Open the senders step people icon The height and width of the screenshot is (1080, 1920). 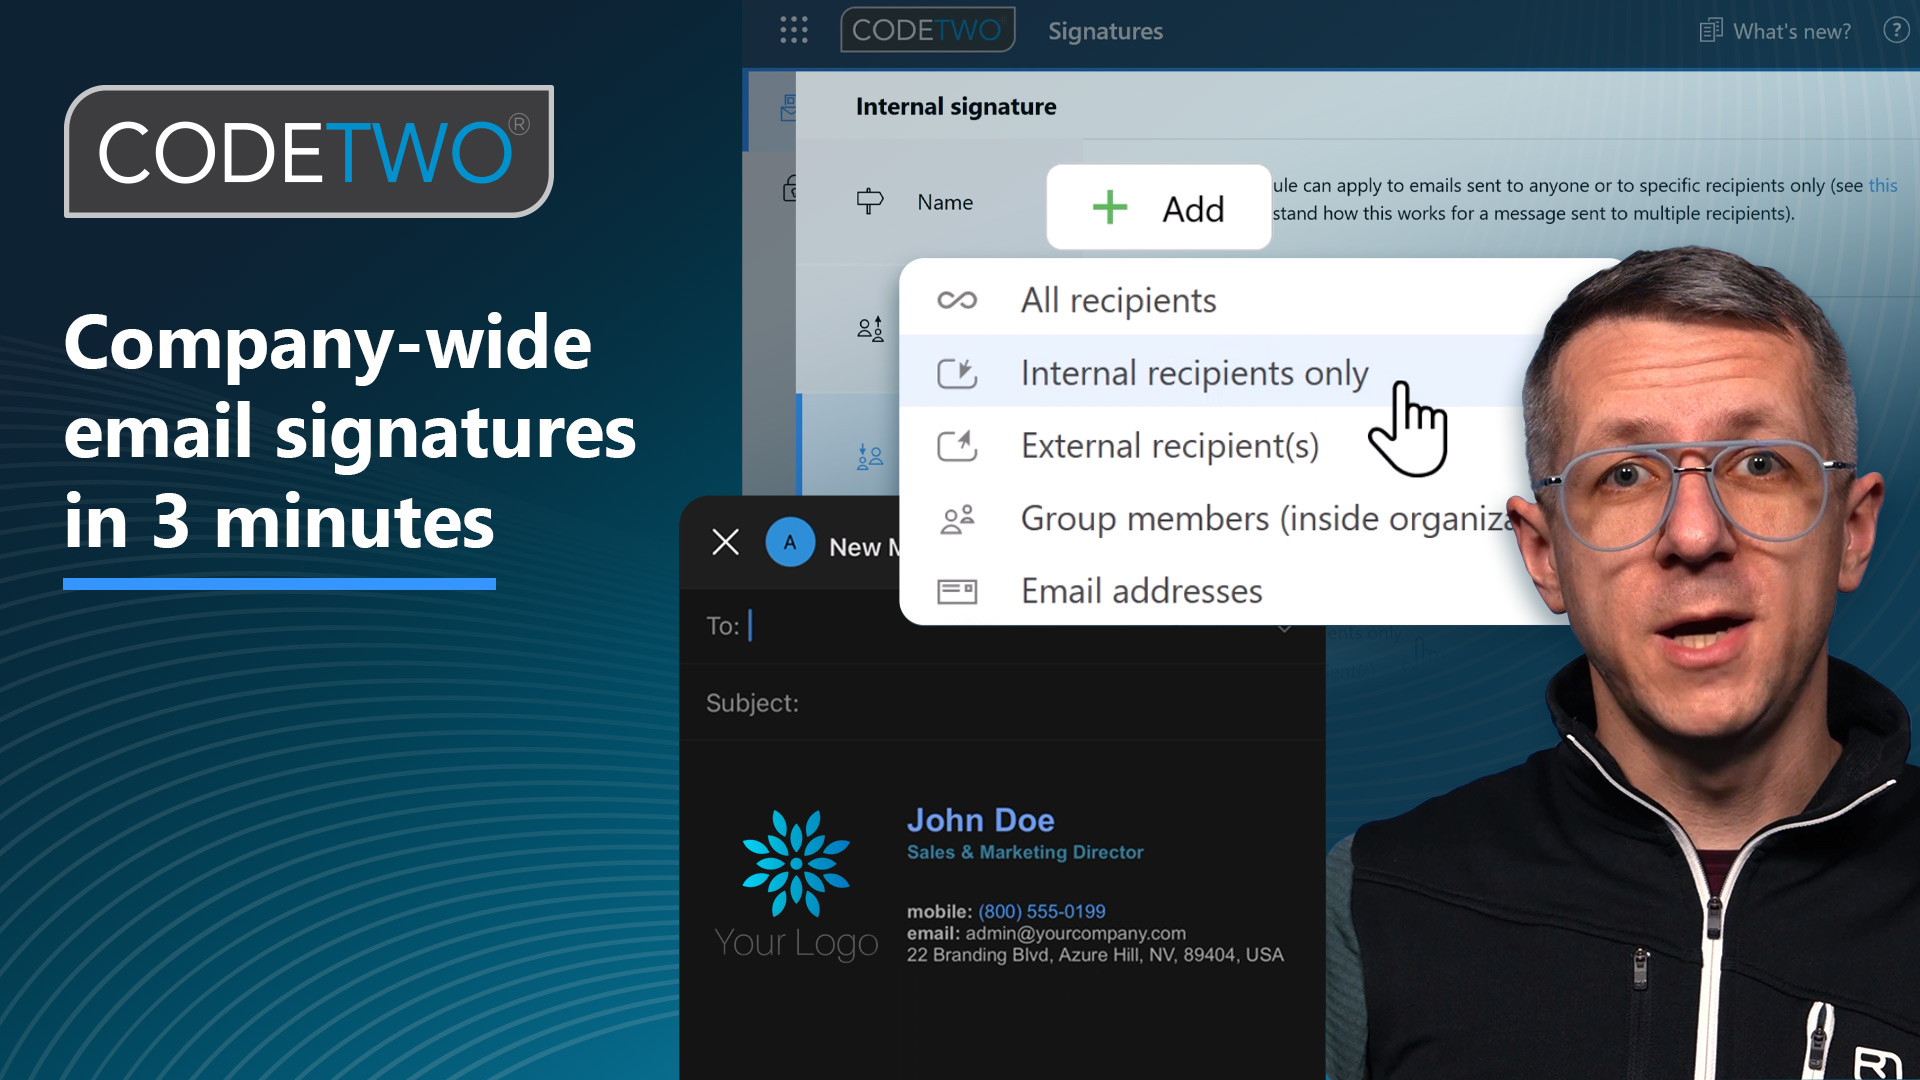[870, 329]
